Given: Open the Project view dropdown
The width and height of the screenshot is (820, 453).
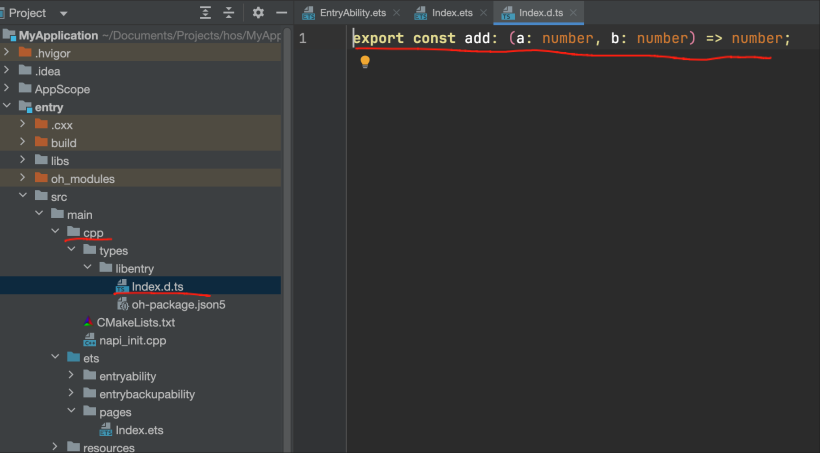Looking at the screenshot, I should click(64, 13).
